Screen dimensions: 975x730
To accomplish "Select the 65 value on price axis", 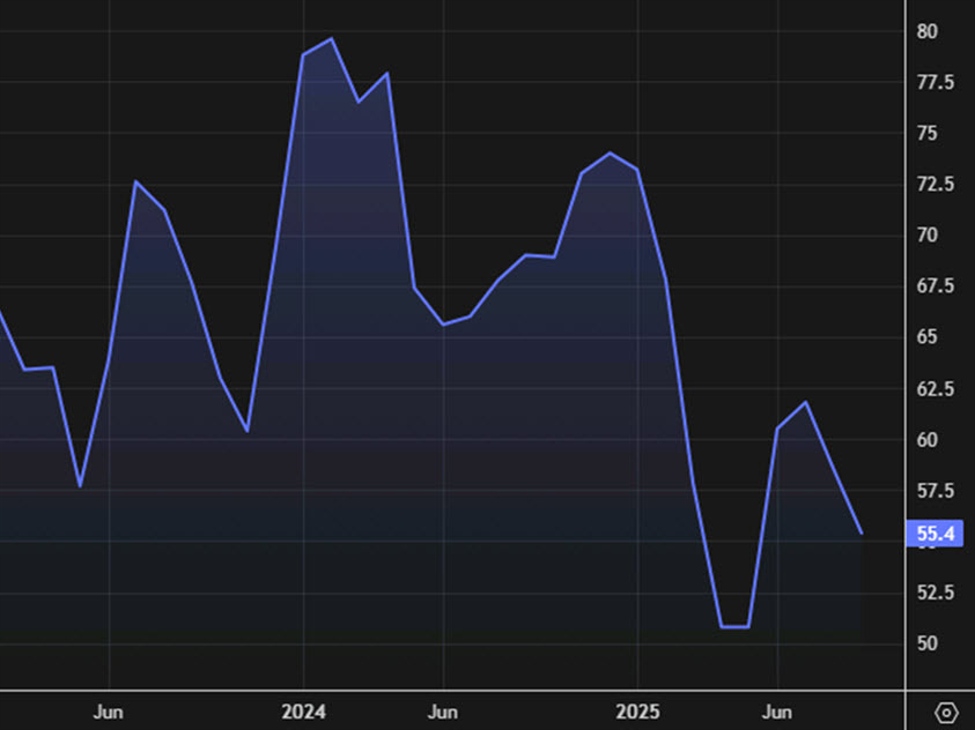I will [x=927, y=338].
